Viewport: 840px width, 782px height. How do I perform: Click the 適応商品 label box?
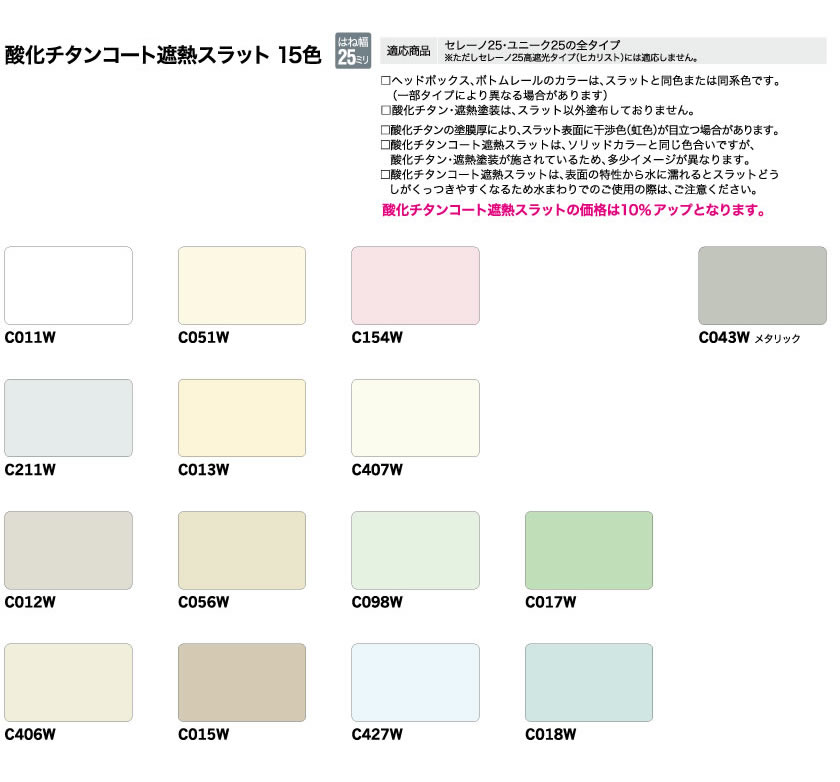pyautogui.click(x=408, y=51)
